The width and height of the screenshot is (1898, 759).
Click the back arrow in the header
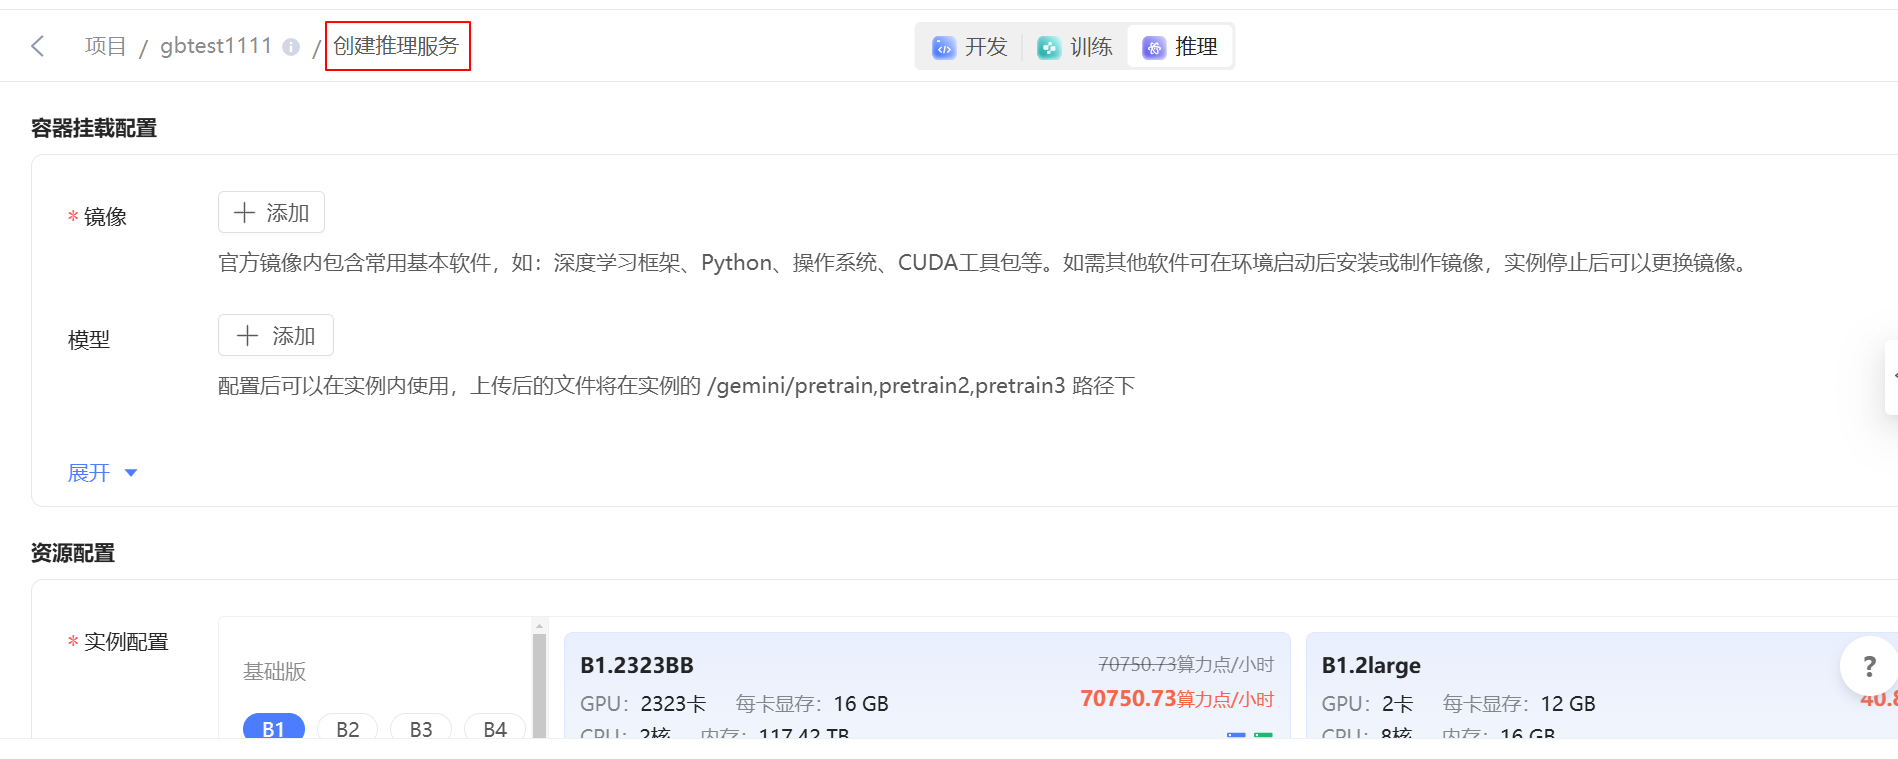[38, 46]
